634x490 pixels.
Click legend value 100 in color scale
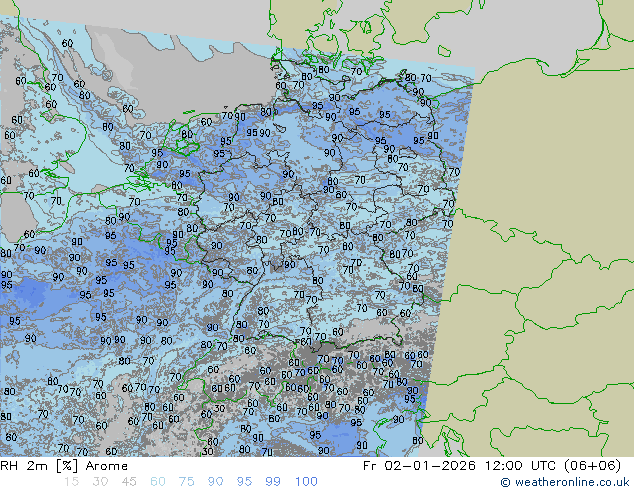point(306,482)
